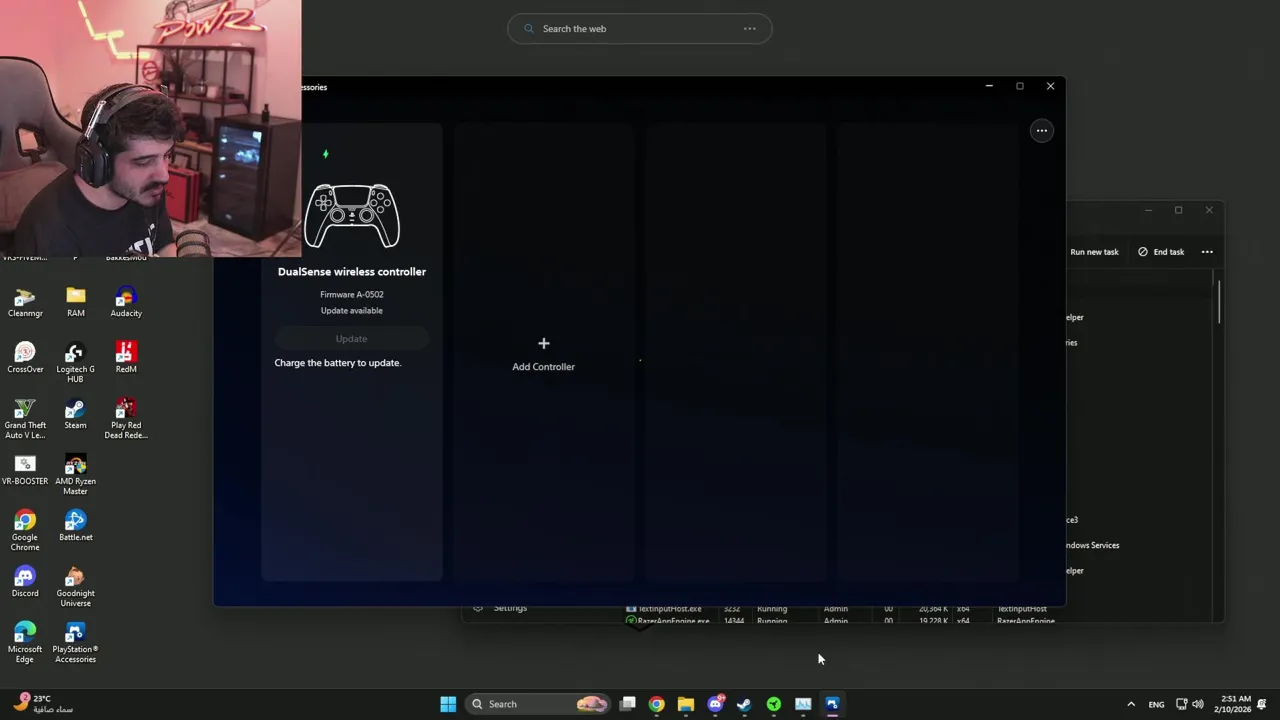The height and width of the screenshot is (720, 1280).
Task: Open the Windows Start menu
Action: 448,704
